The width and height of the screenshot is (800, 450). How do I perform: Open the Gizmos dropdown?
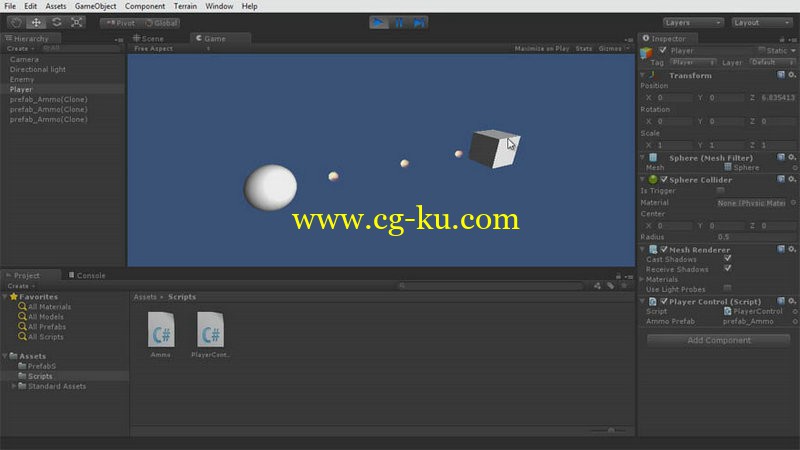(614, 48)
